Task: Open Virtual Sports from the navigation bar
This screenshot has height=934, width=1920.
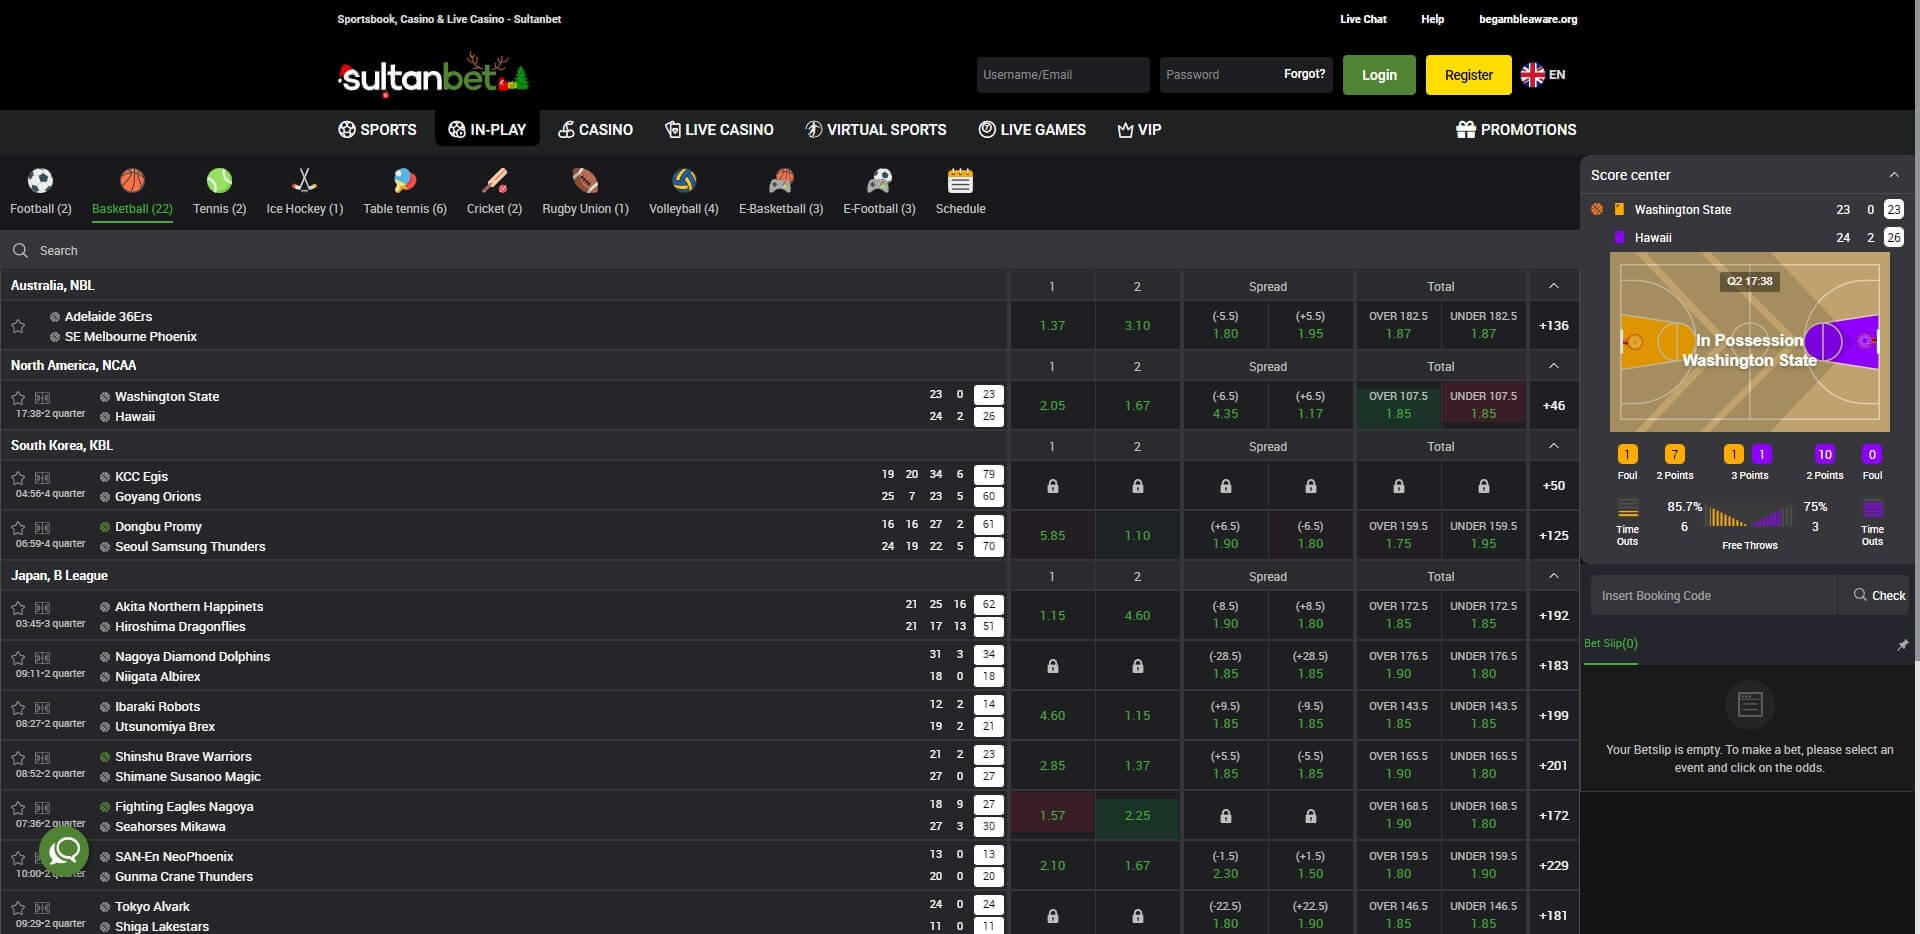Action: pos(875,129)
